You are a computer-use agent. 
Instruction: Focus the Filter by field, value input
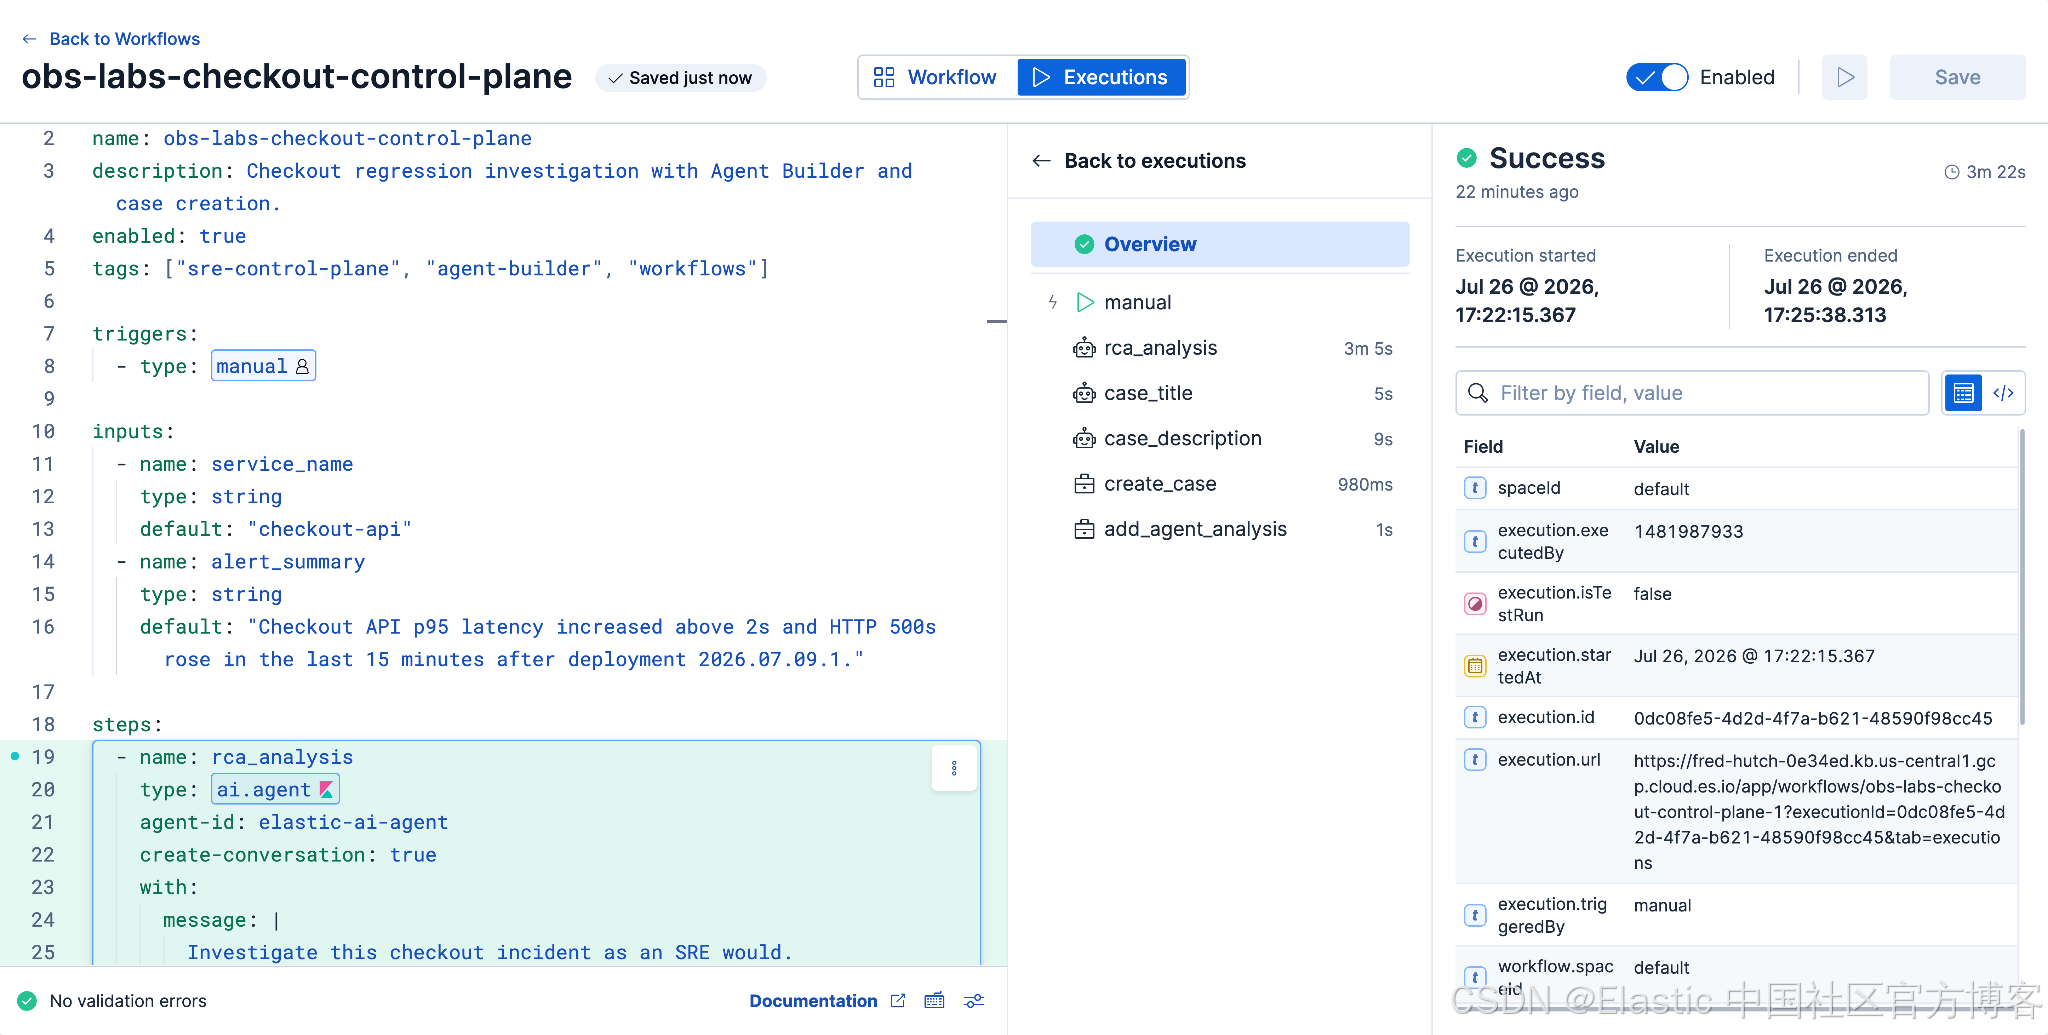coord(1692,393)
